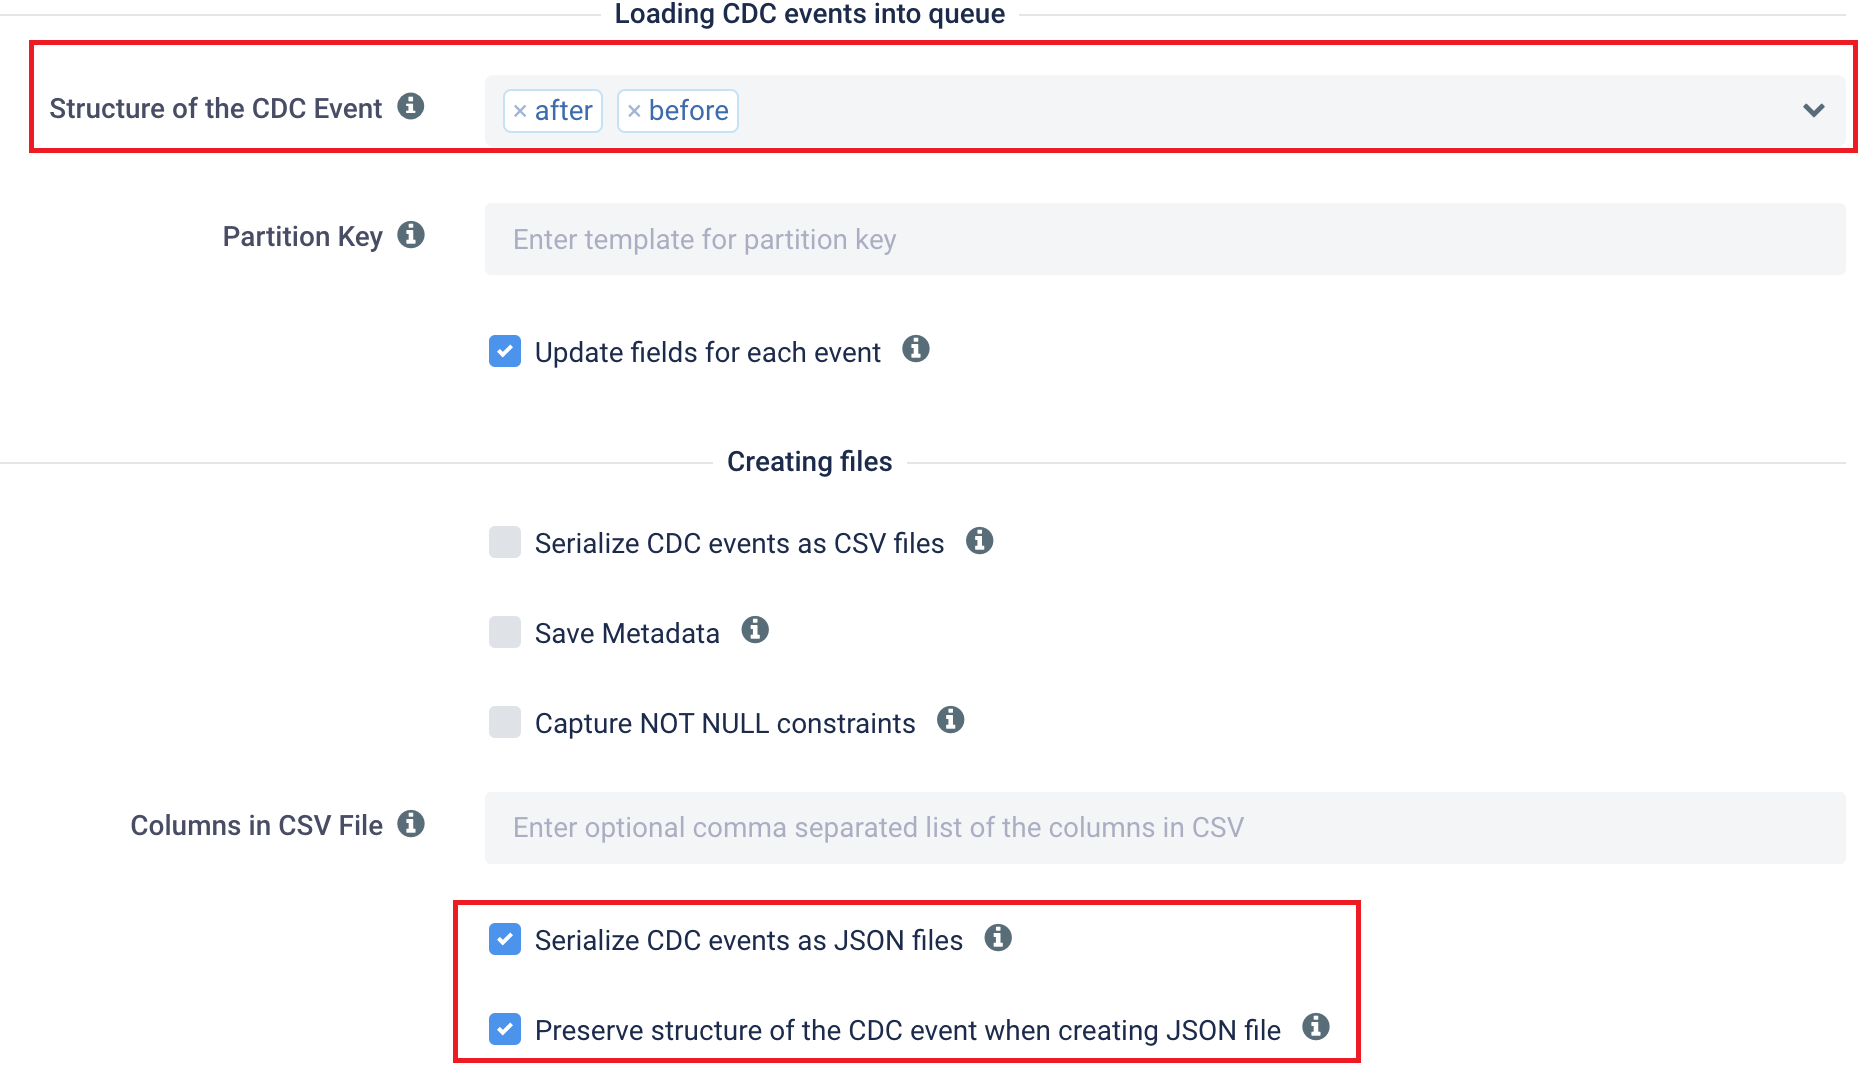The width and height of the screenshot is (1870, 1070).
Task: Click info icon next to Columns in CSV File
Action: coord(411,824)
